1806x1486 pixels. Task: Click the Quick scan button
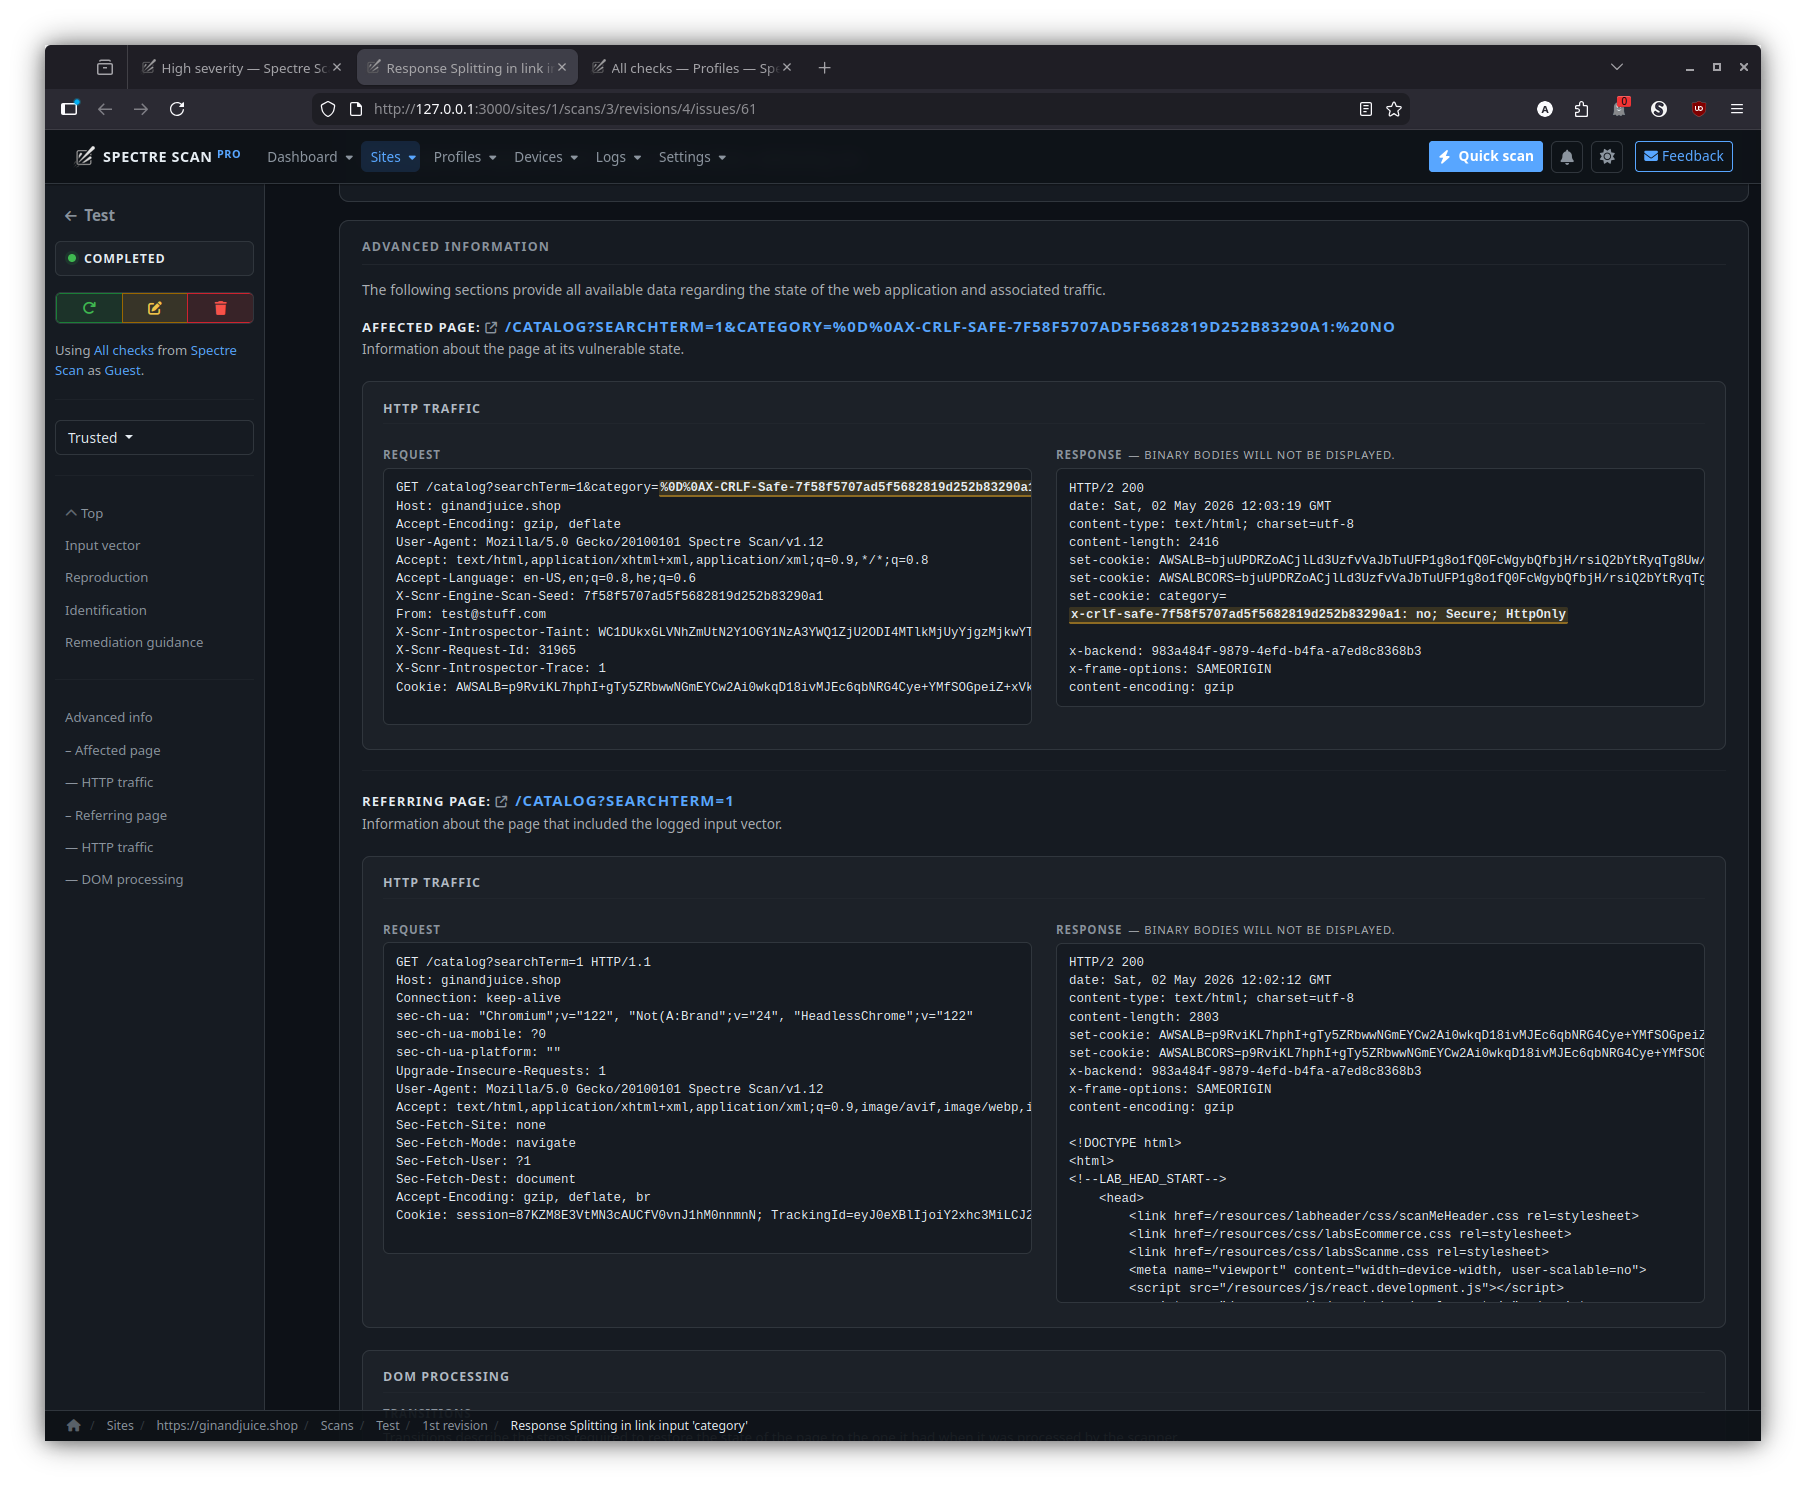tap(1486, 157)
